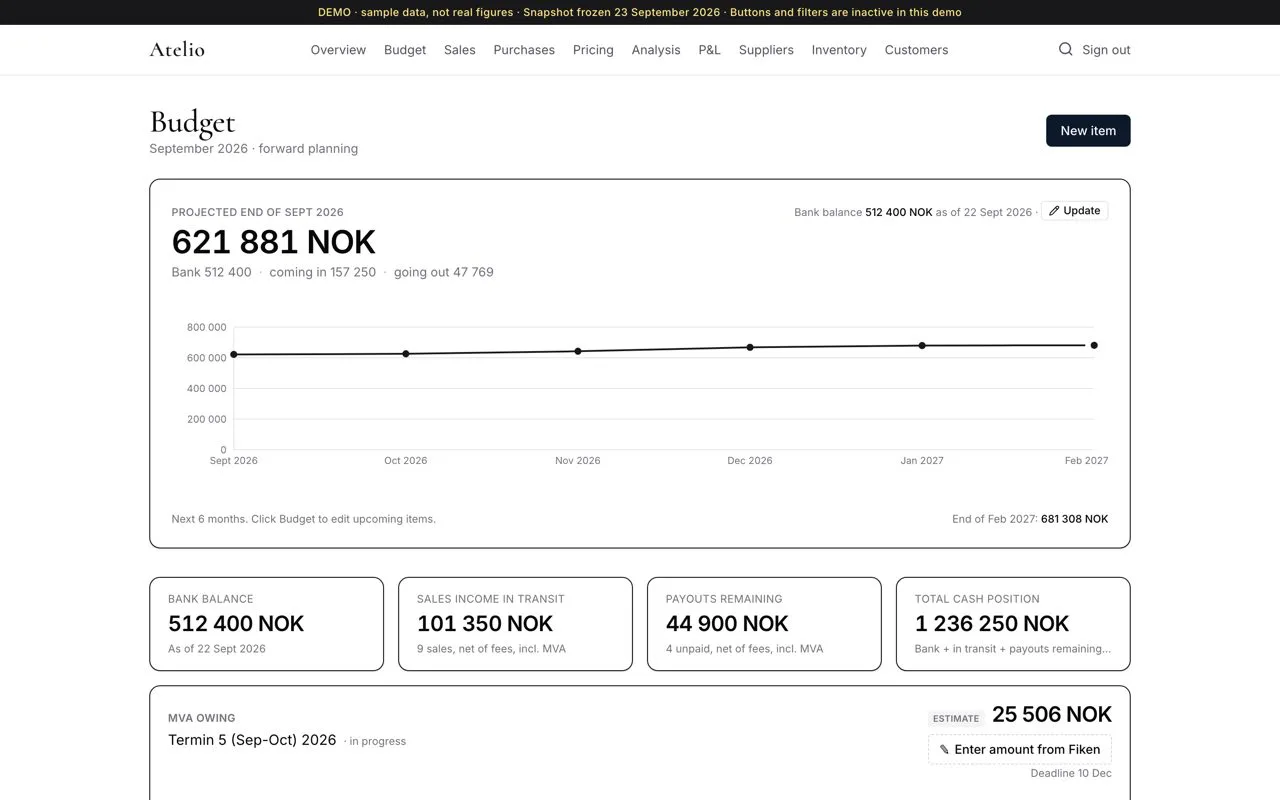Click the 621 881 NOK projected amount

coord(274,242)
